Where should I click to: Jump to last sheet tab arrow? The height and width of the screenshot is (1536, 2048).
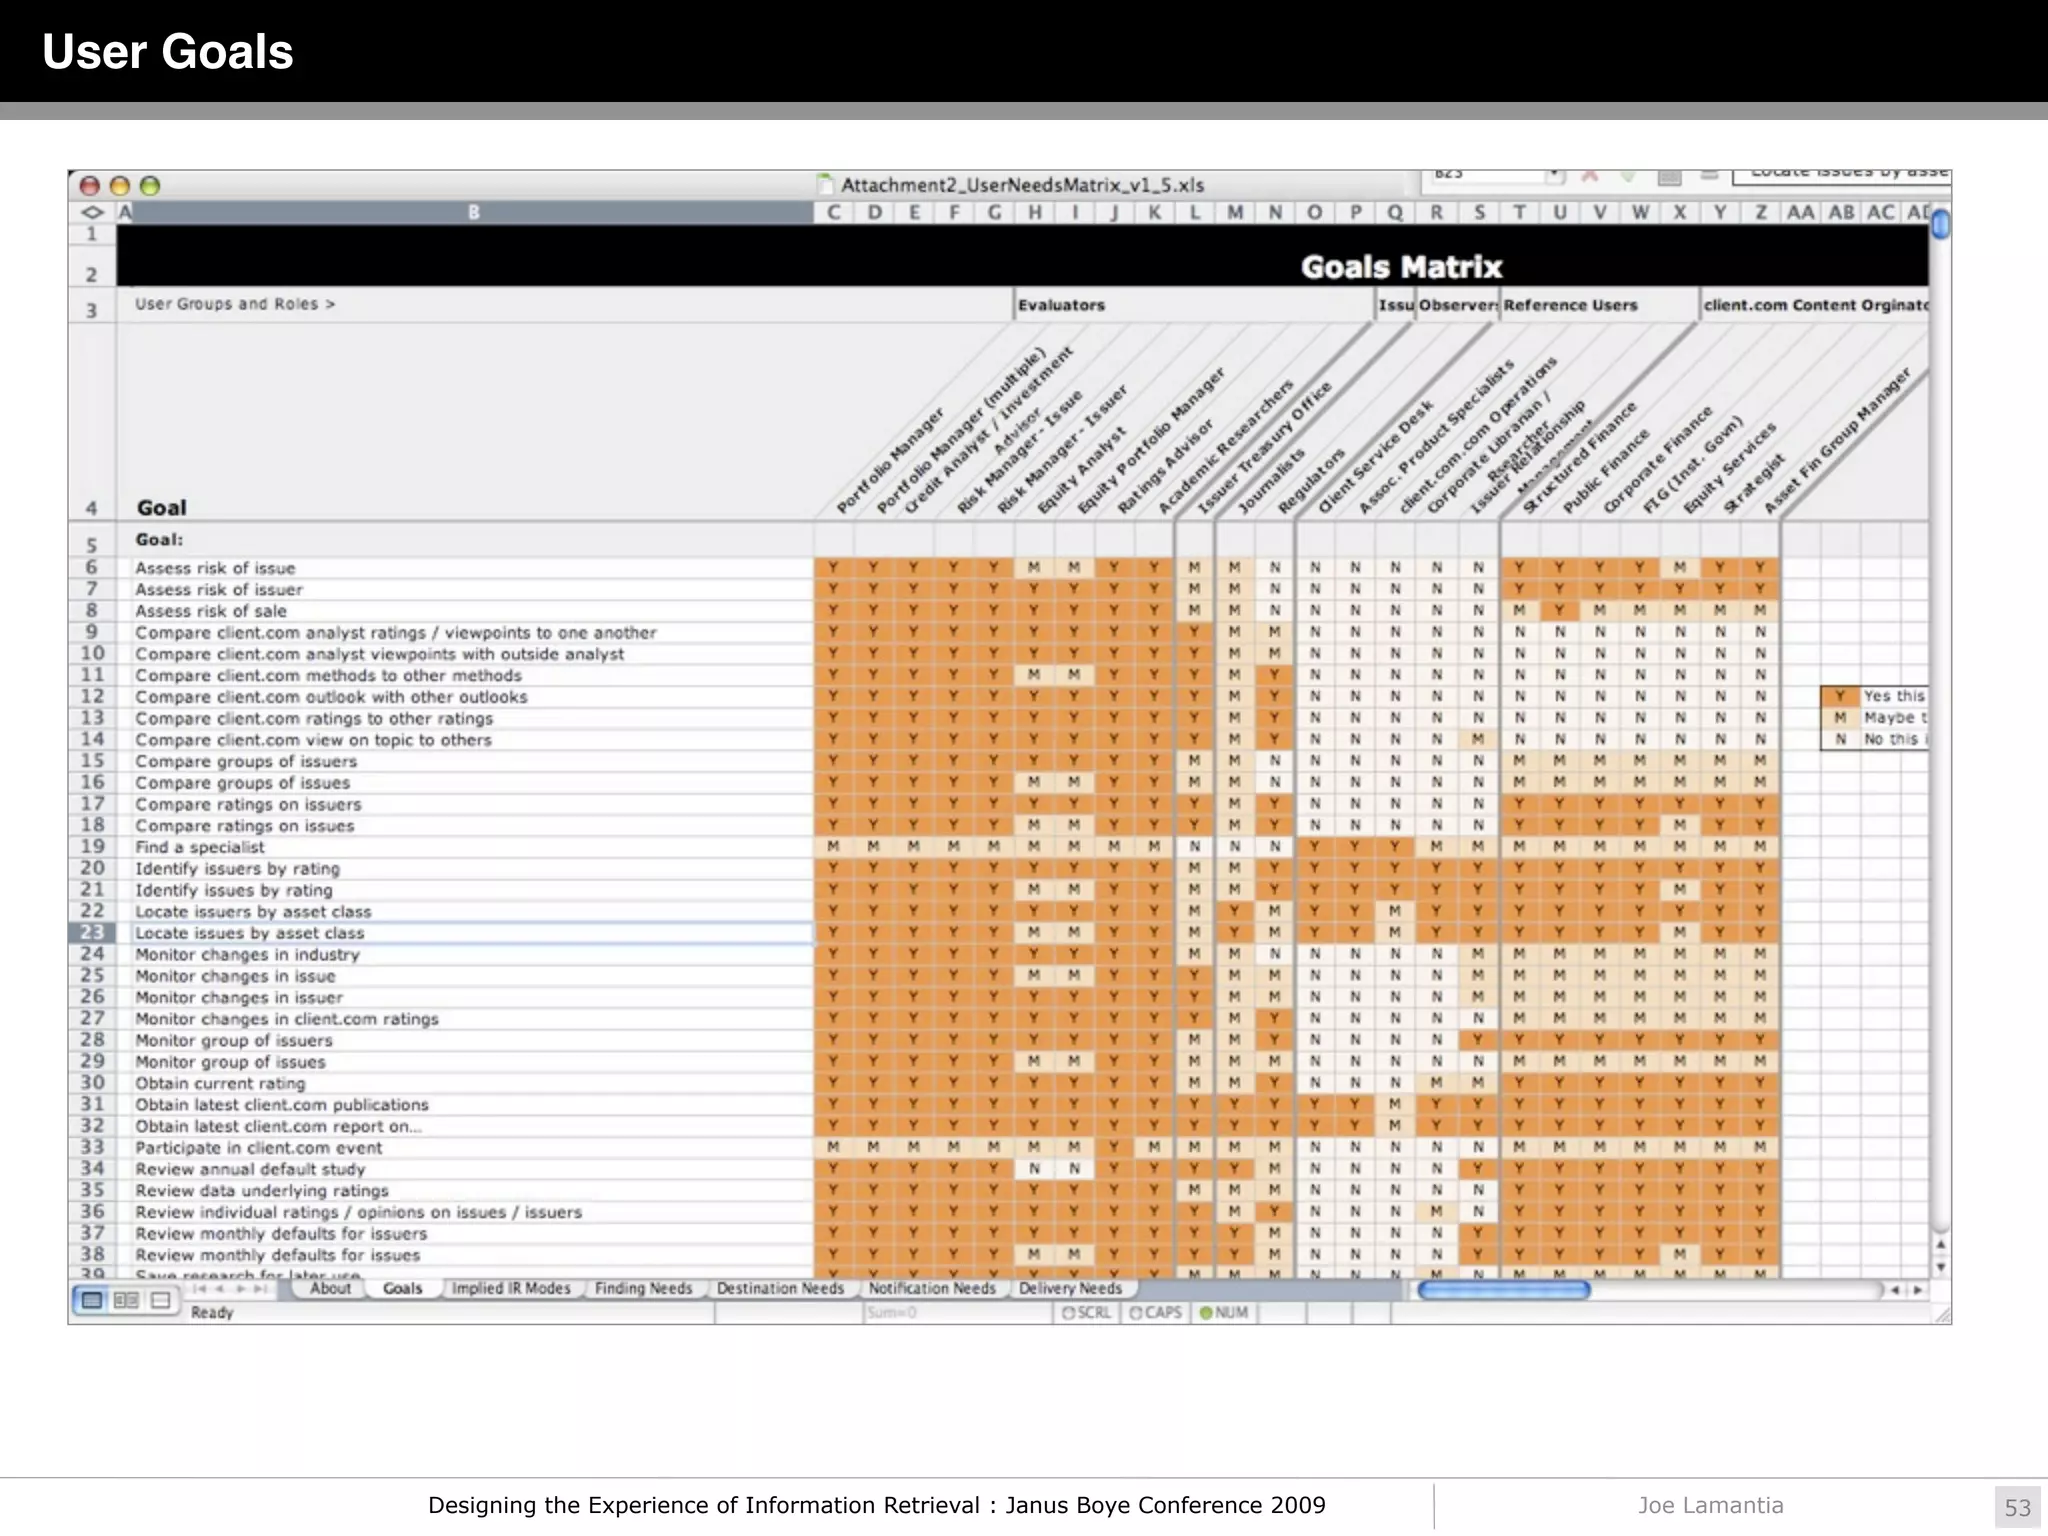262,1289
